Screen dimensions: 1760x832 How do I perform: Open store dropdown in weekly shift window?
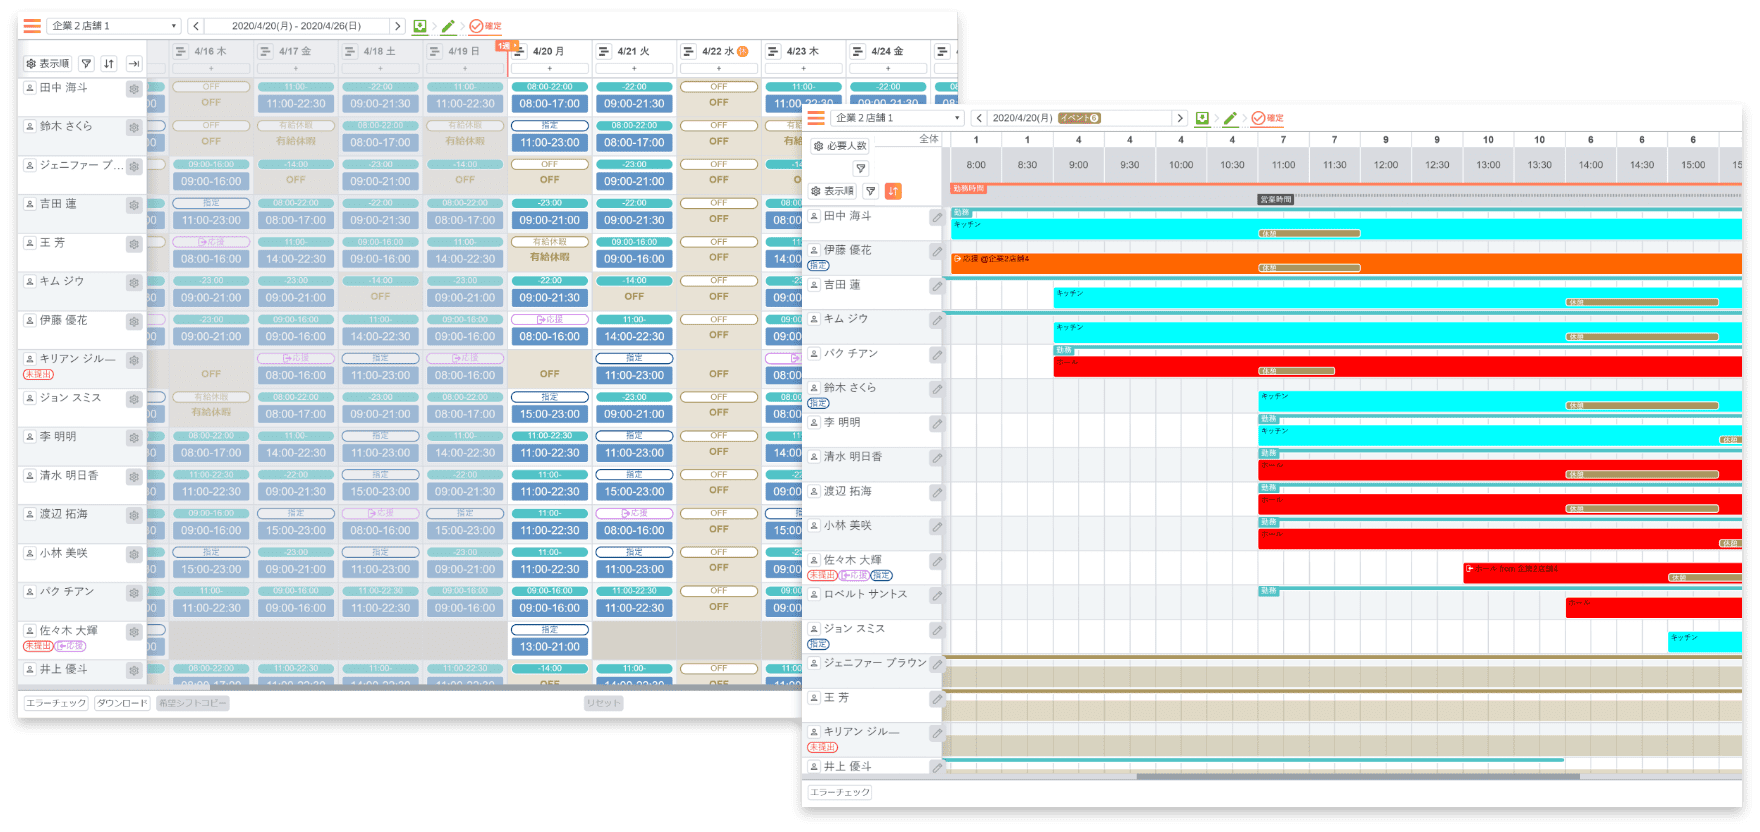pos(114,26)
